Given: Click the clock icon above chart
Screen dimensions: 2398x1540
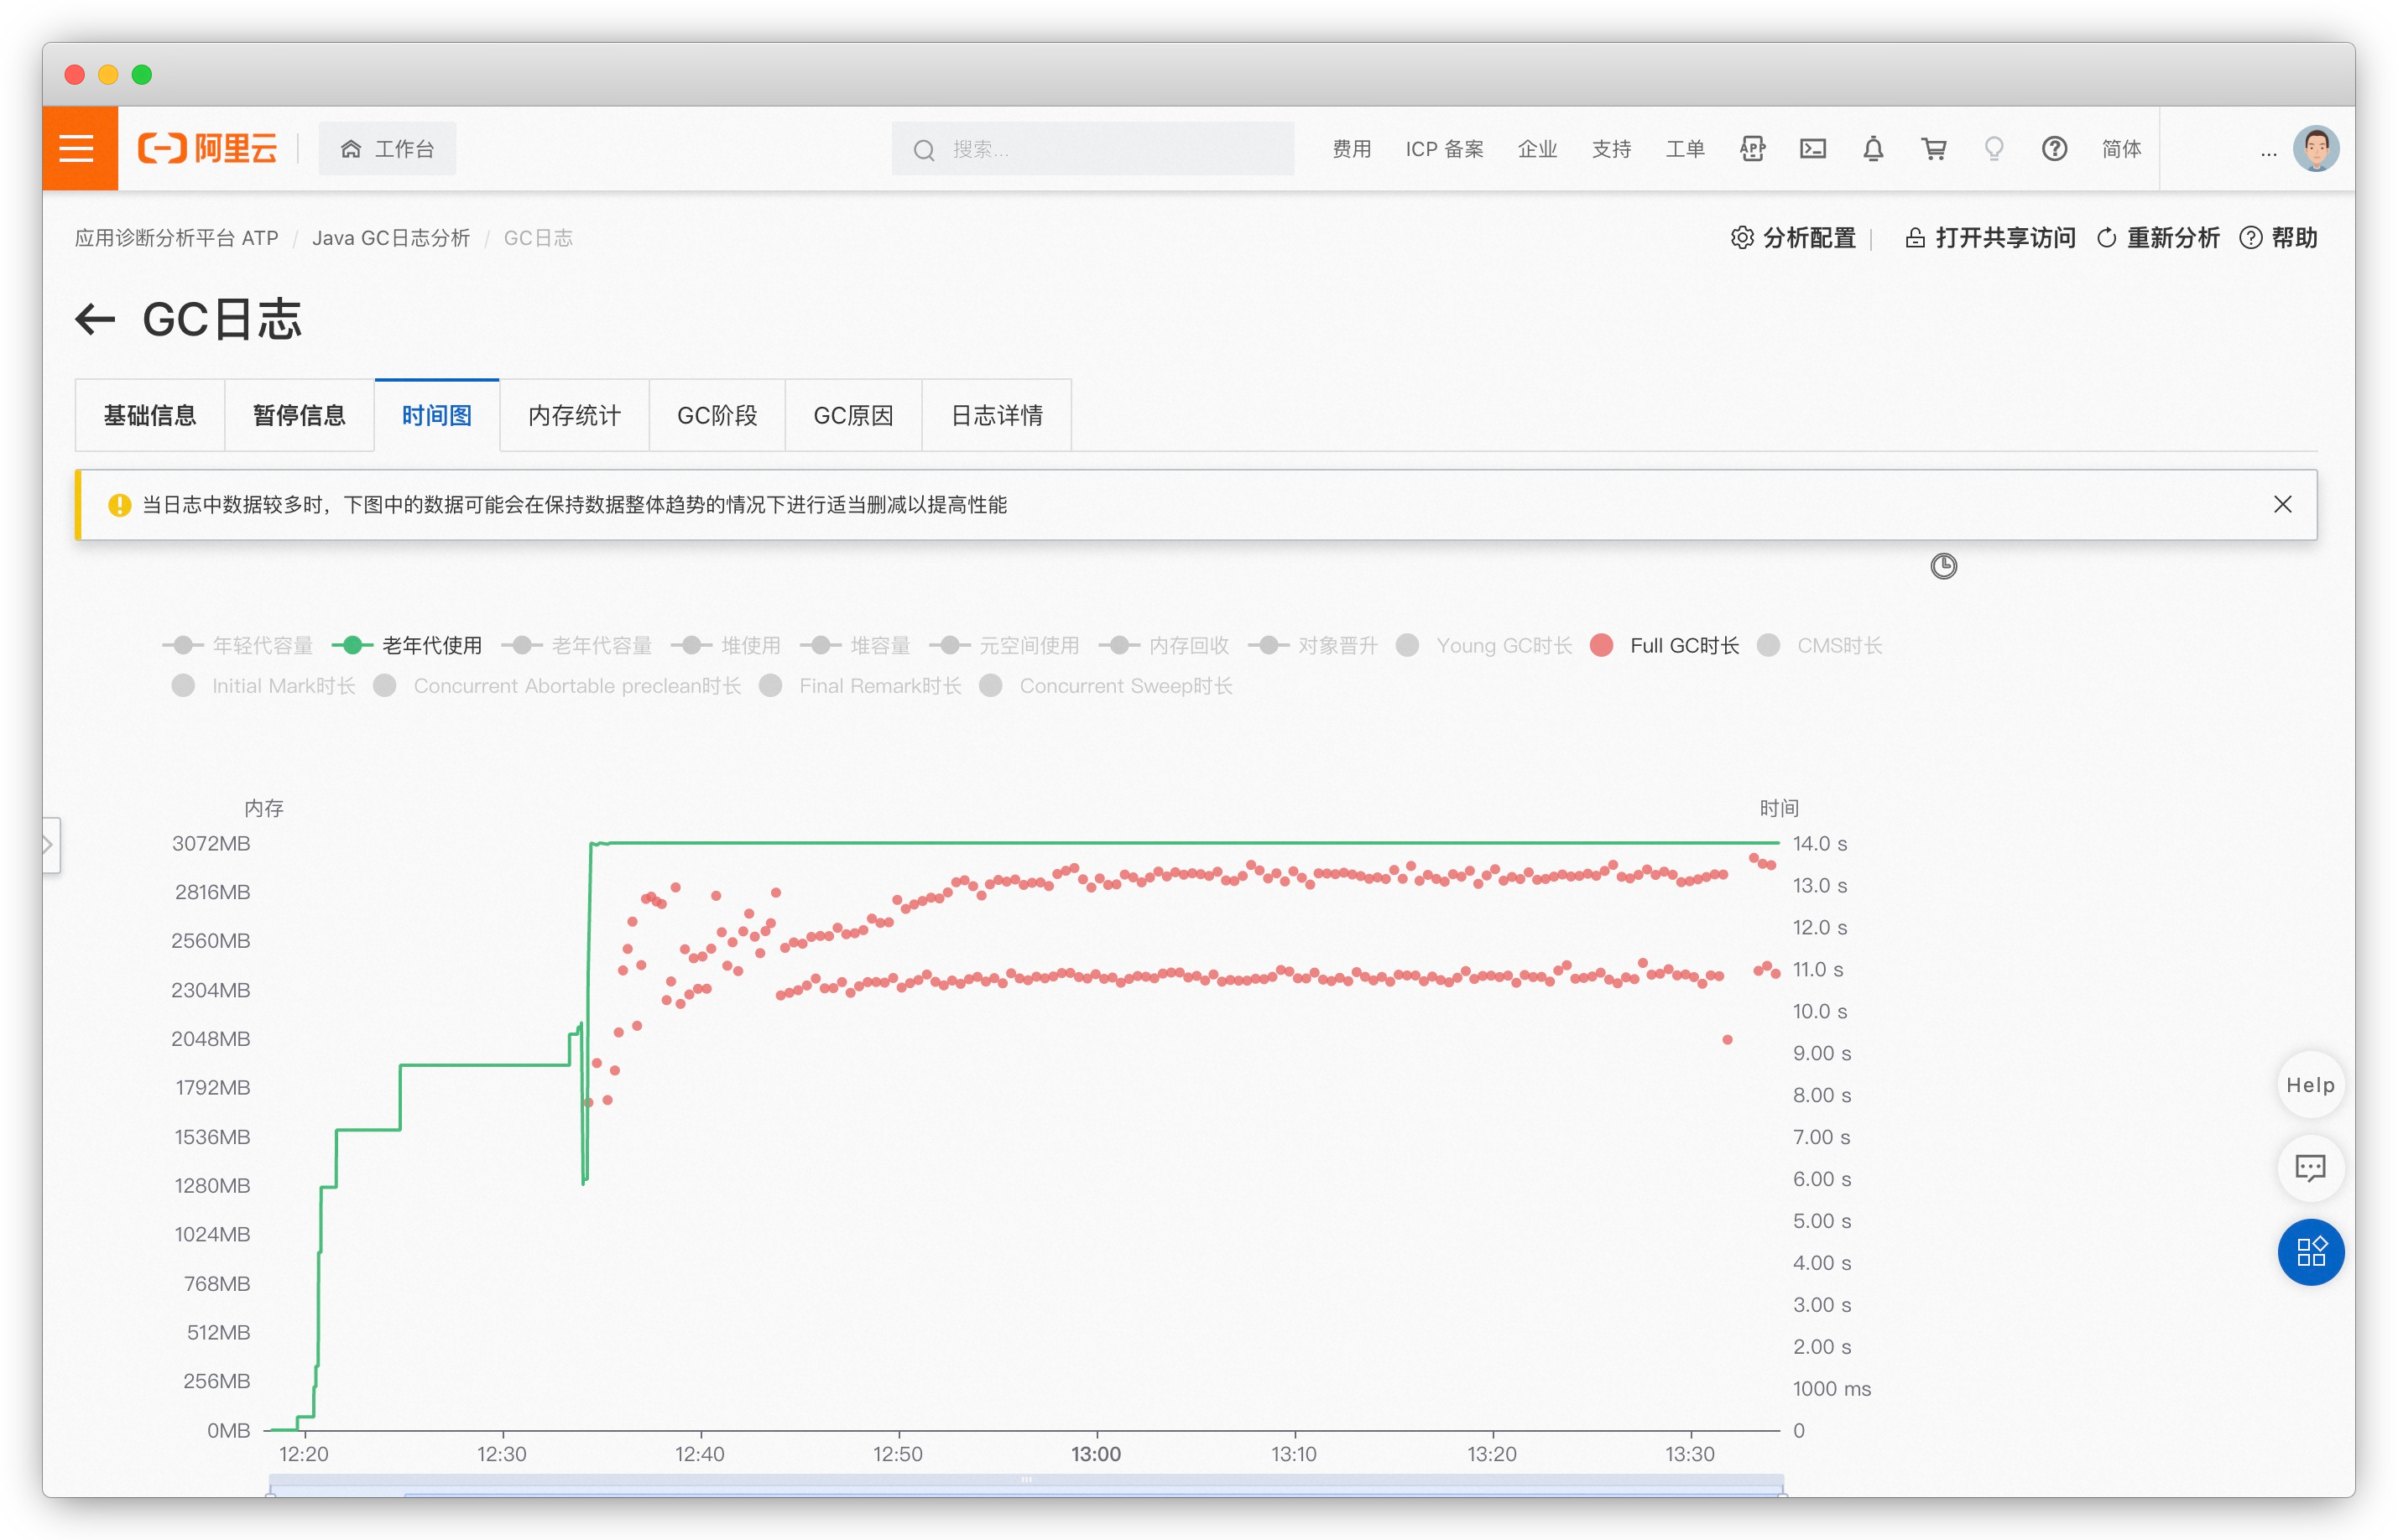Looking at the screenshot, I should coord(1943,566).
